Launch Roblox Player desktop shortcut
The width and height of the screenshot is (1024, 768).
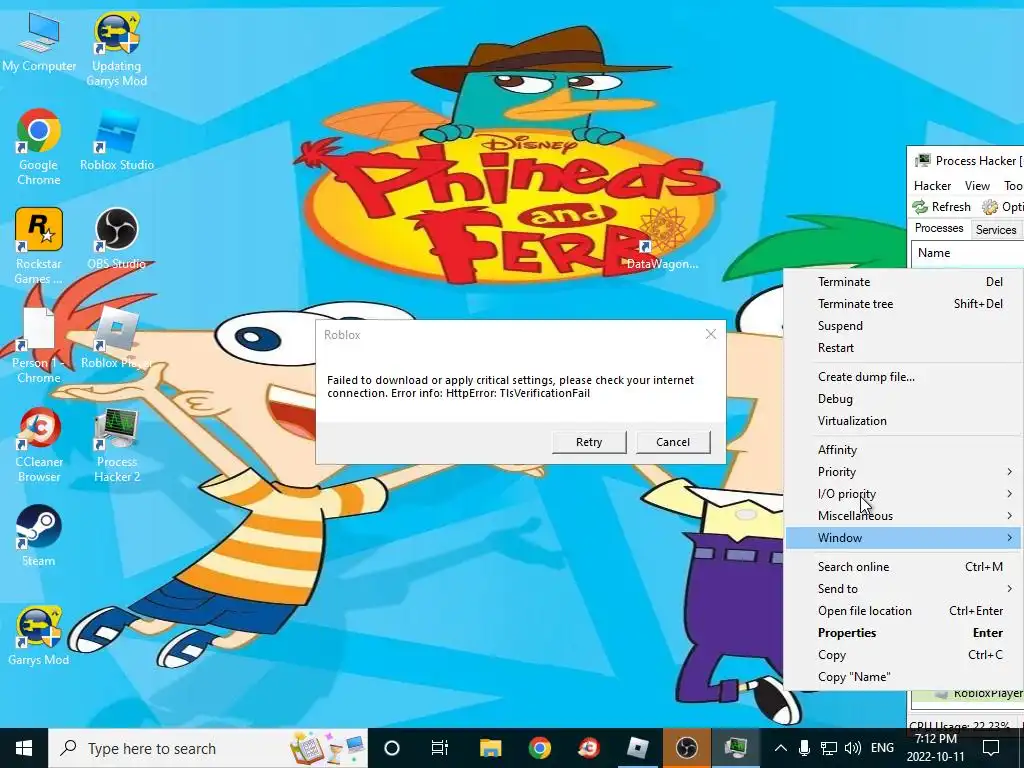click(x=117, y=338)
